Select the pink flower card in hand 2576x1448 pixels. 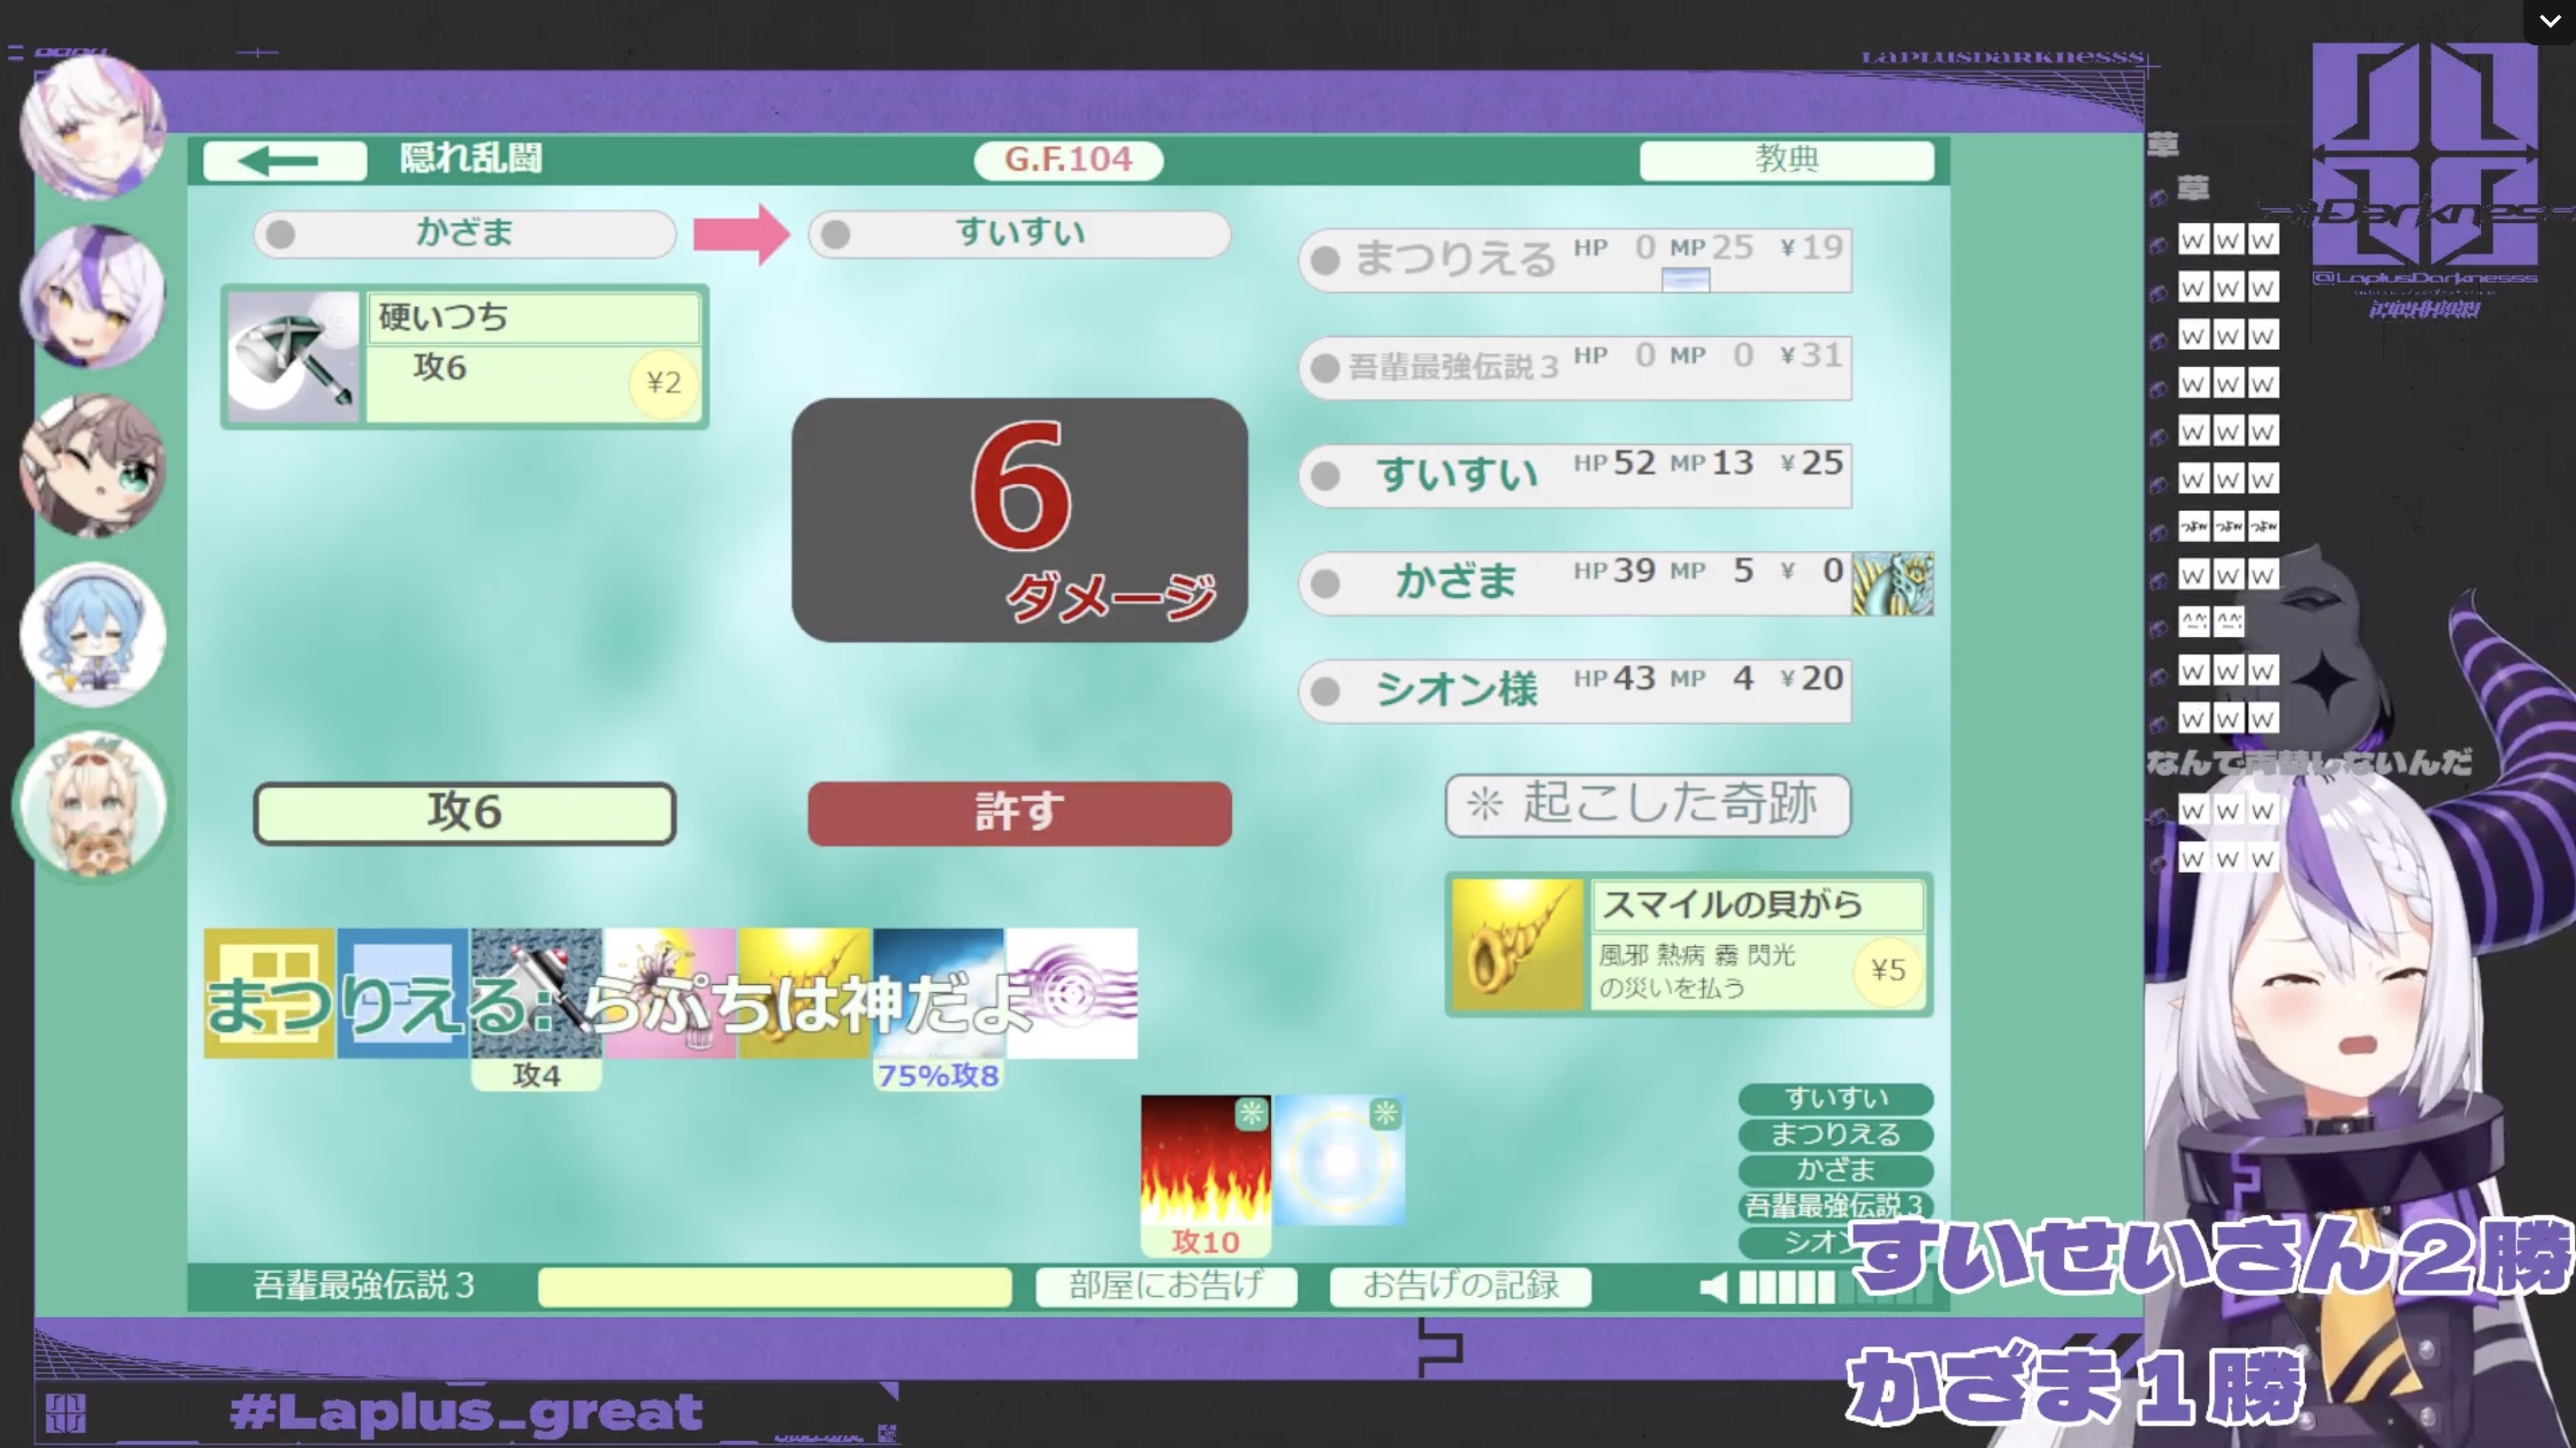coord(670,993)
